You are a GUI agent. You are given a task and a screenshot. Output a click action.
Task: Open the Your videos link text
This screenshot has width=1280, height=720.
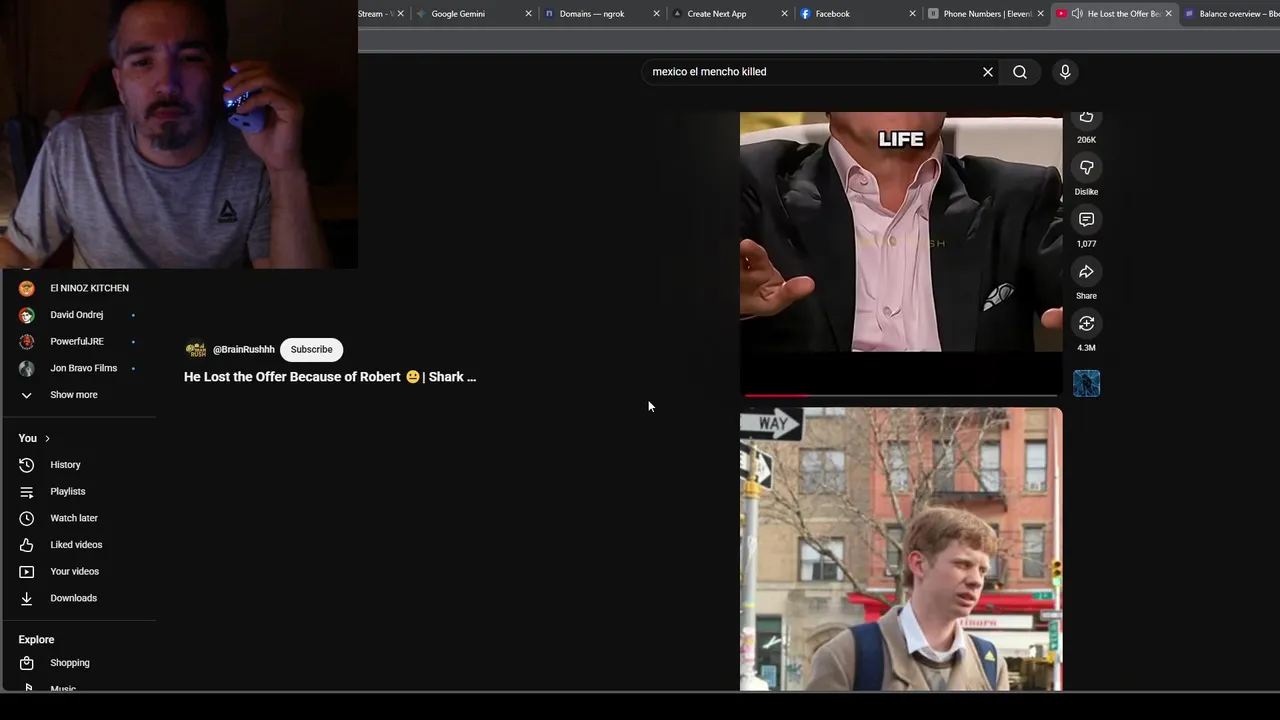(75, 572)
